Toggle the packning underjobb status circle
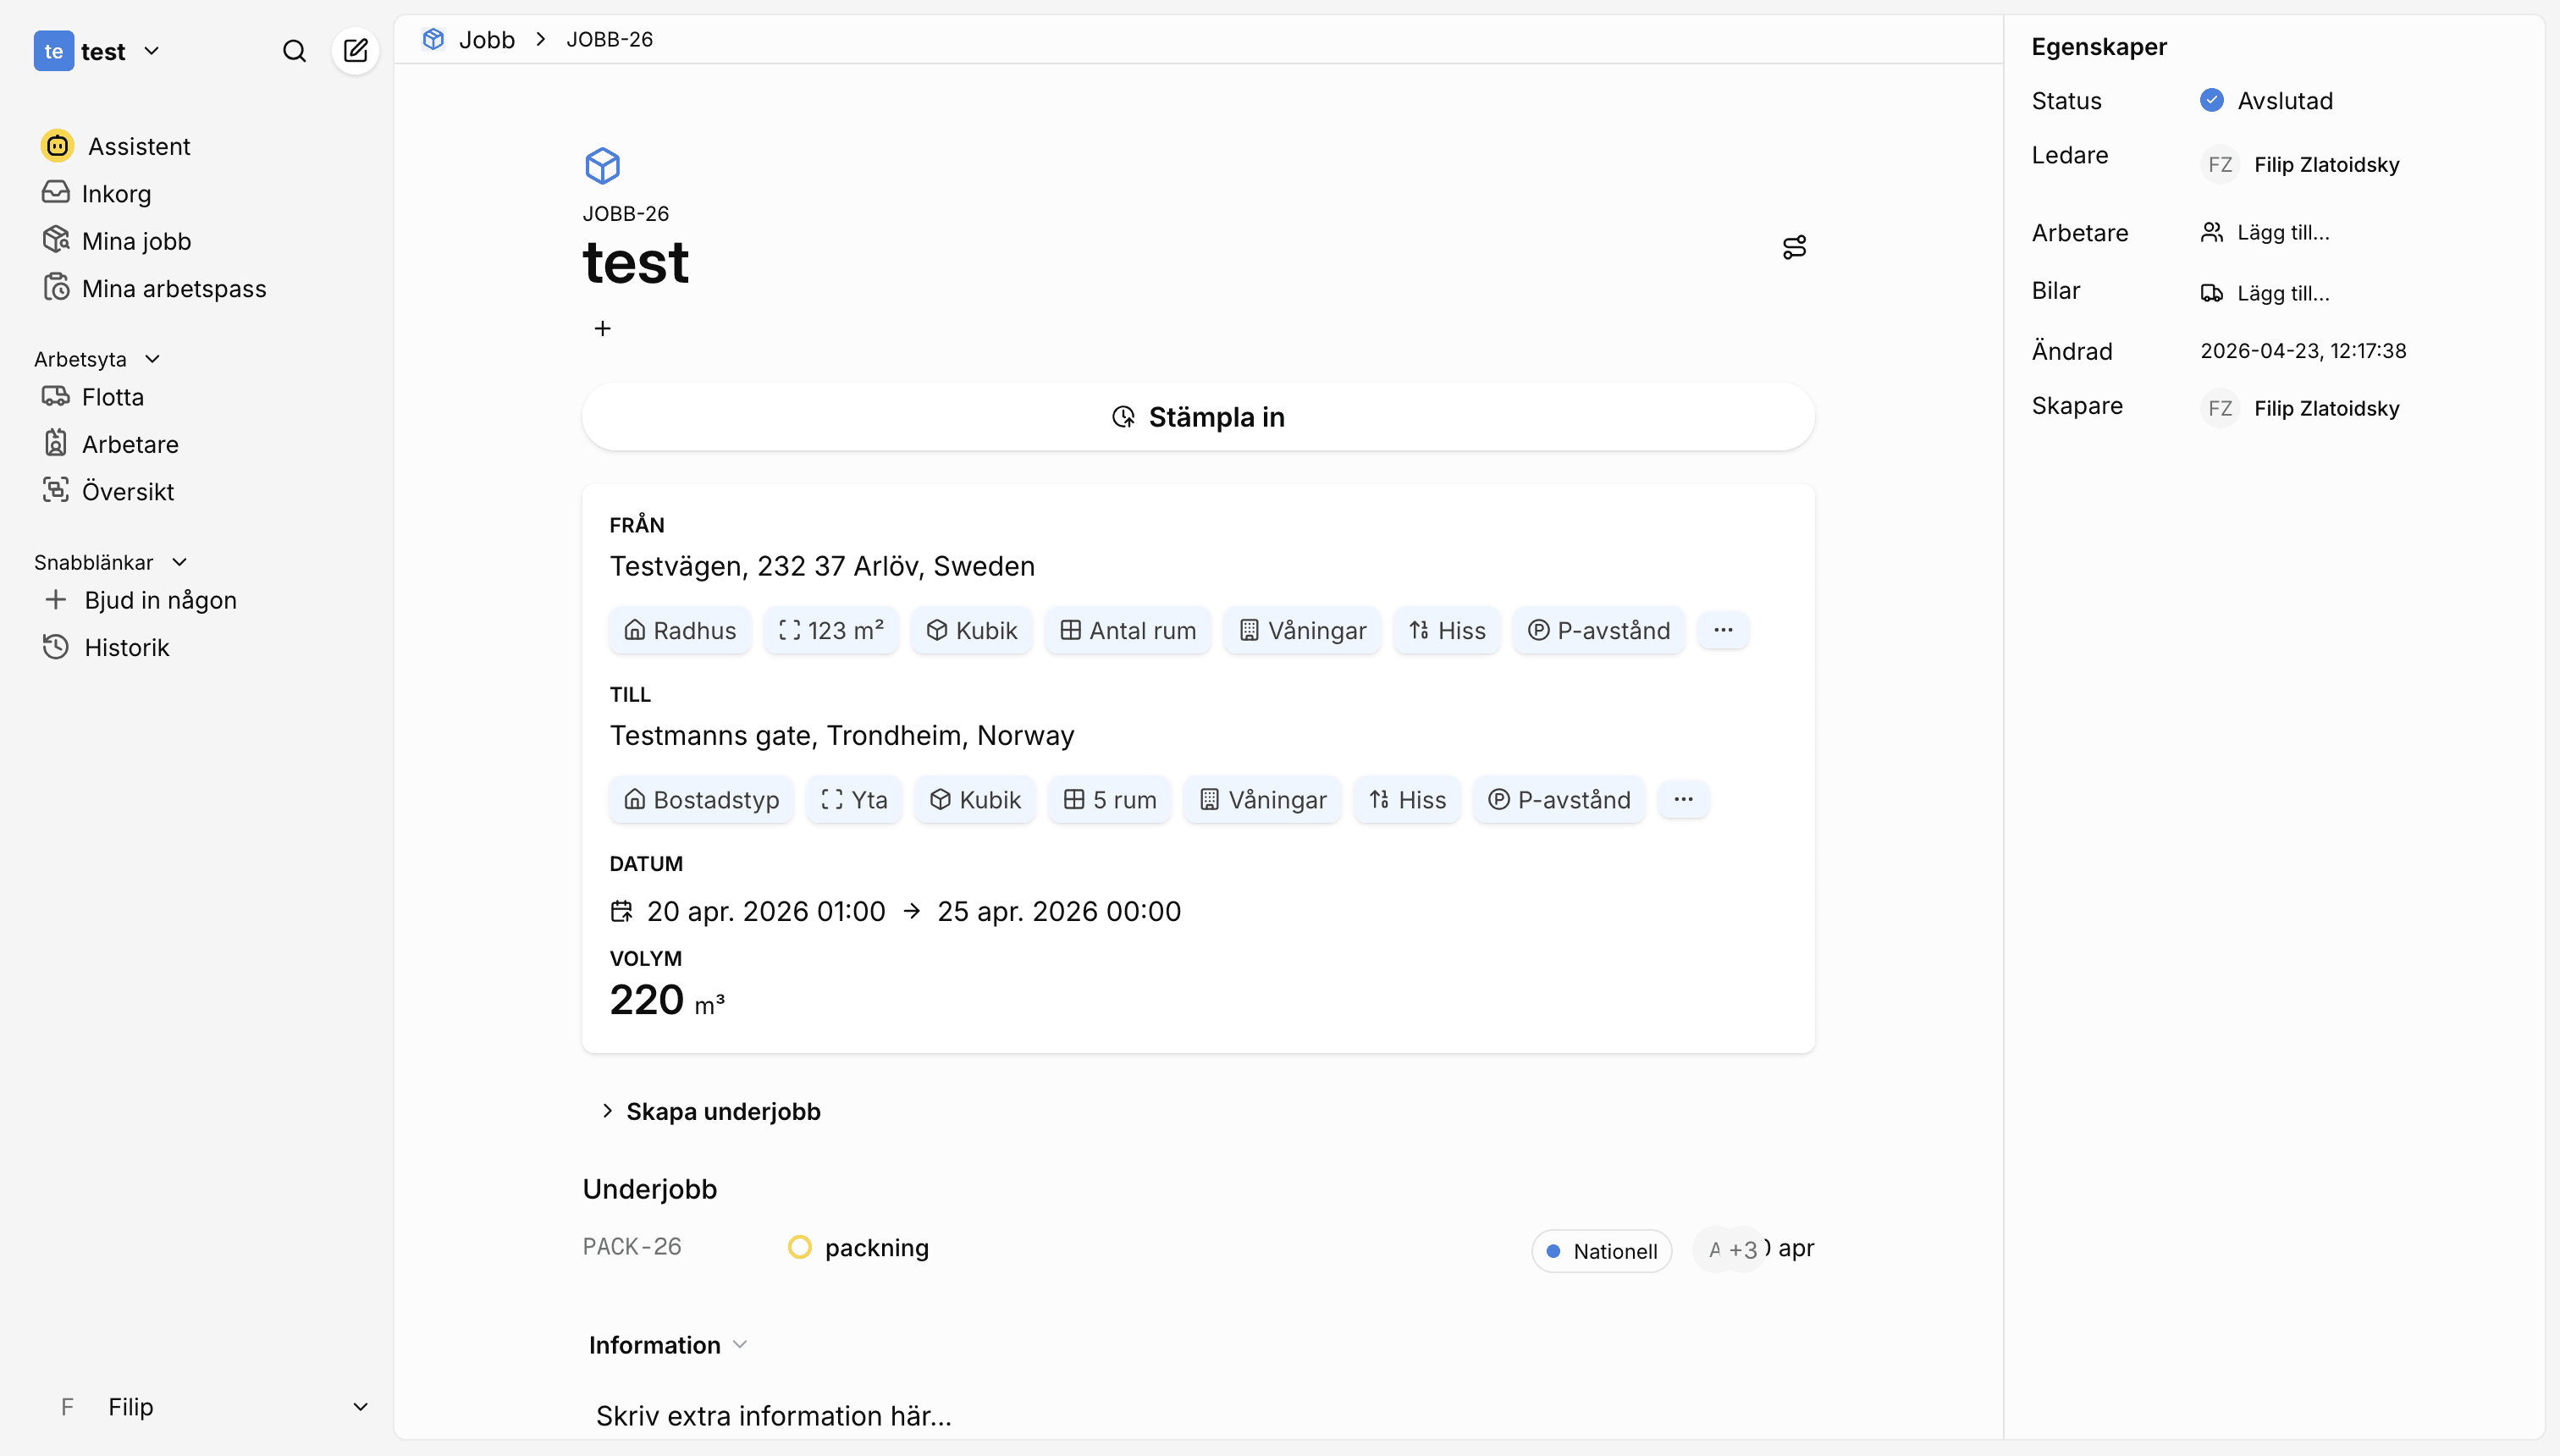 coord(799,1247)
